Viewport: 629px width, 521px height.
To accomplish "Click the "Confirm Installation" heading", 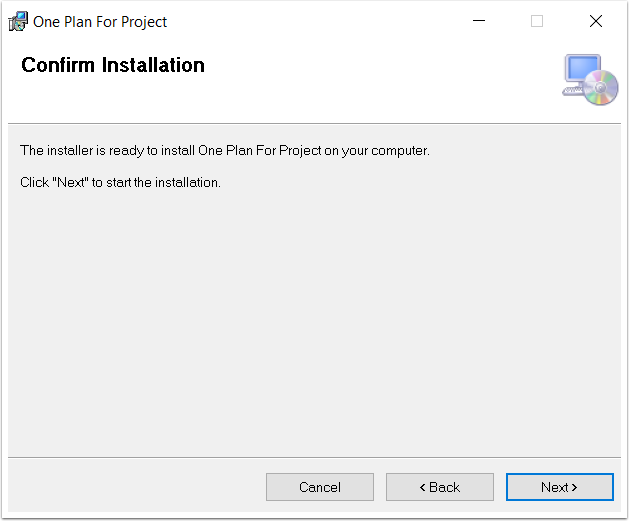I will tap(113, 65).
